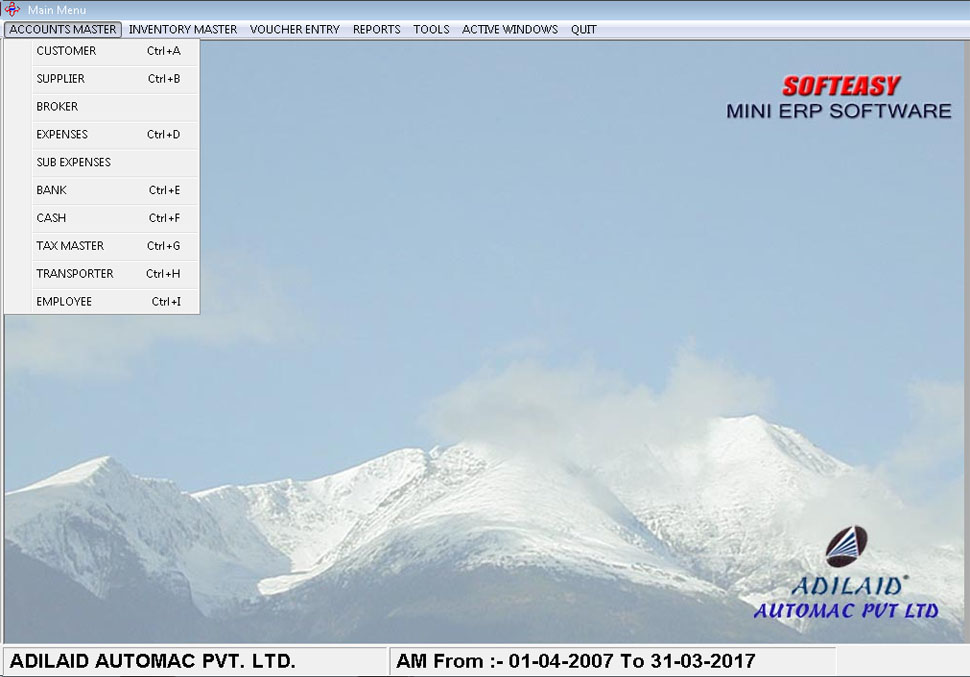Open the ACTIVE WINDOWS menu

(510, 29)
